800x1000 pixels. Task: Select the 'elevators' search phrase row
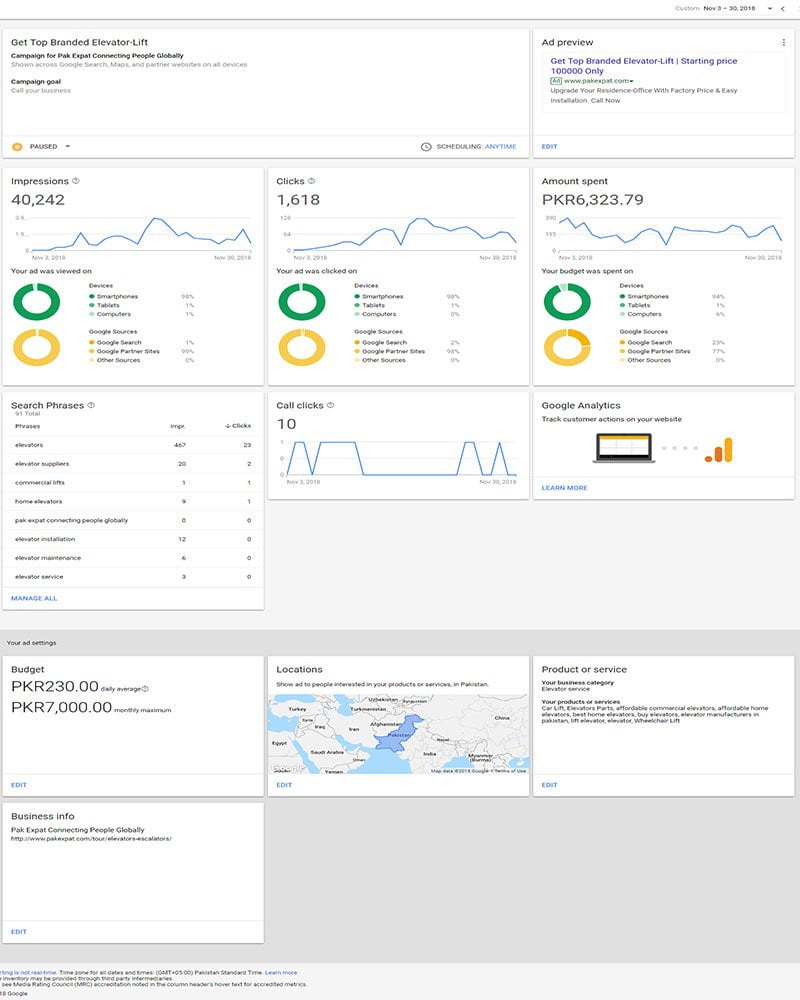(133, 445)
